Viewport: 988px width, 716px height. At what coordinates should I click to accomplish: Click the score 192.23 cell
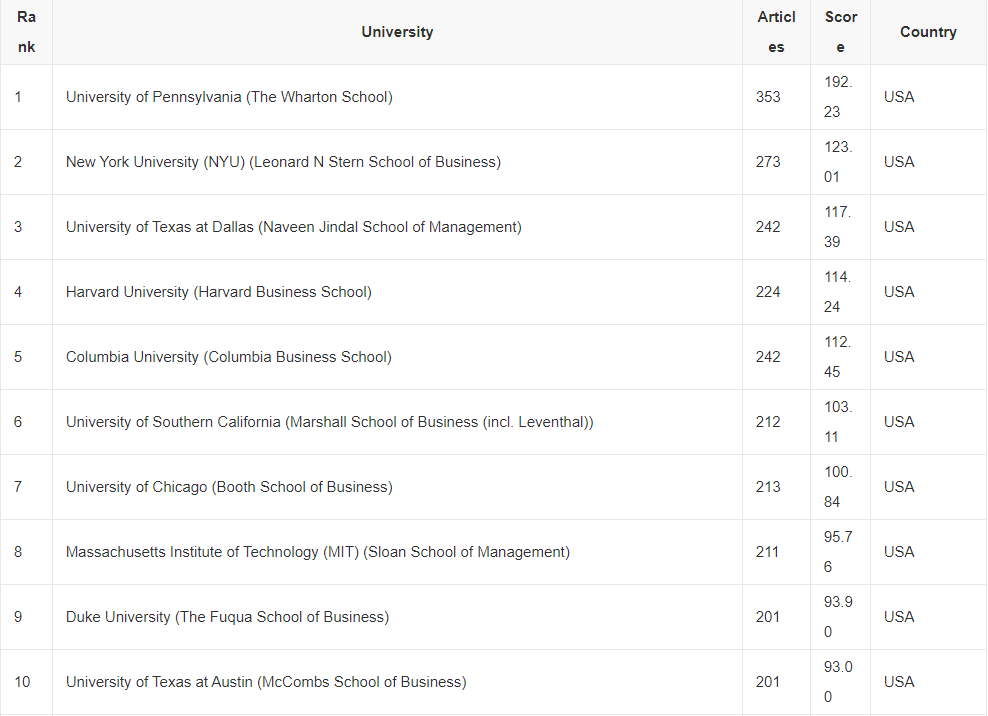pos(838,97)
